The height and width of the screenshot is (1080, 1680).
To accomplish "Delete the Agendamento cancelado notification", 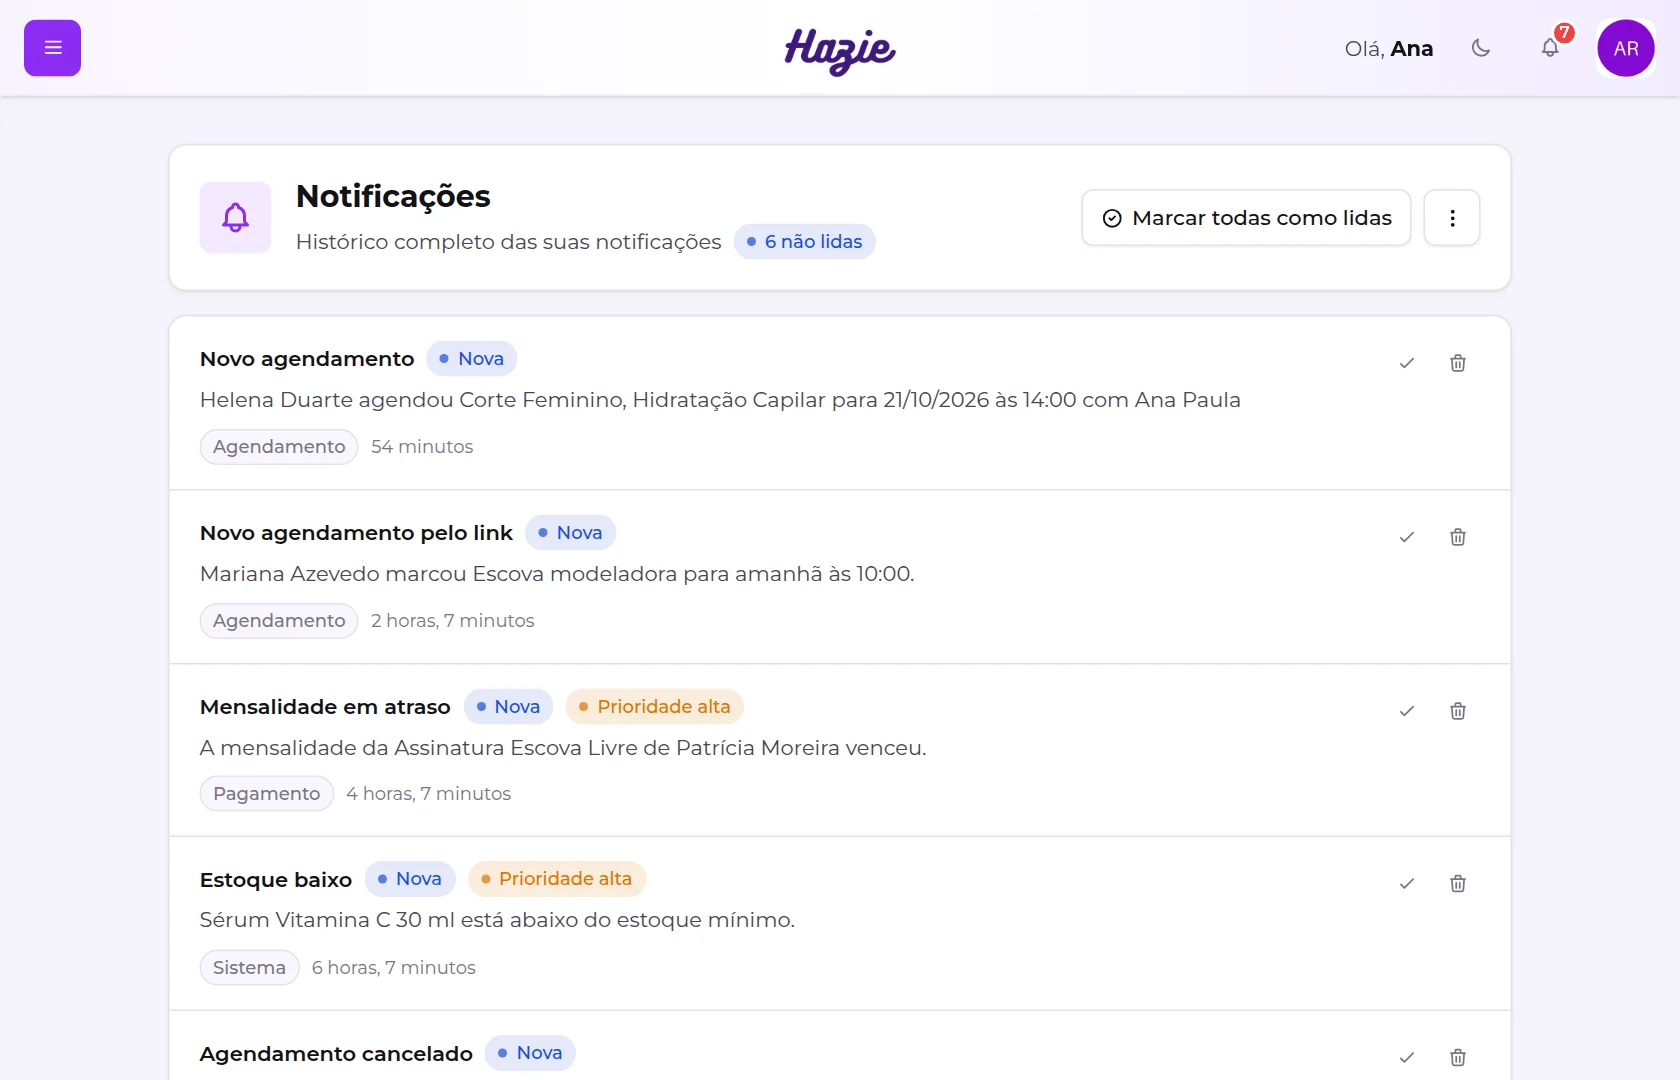I will tap(1458, 1057).
